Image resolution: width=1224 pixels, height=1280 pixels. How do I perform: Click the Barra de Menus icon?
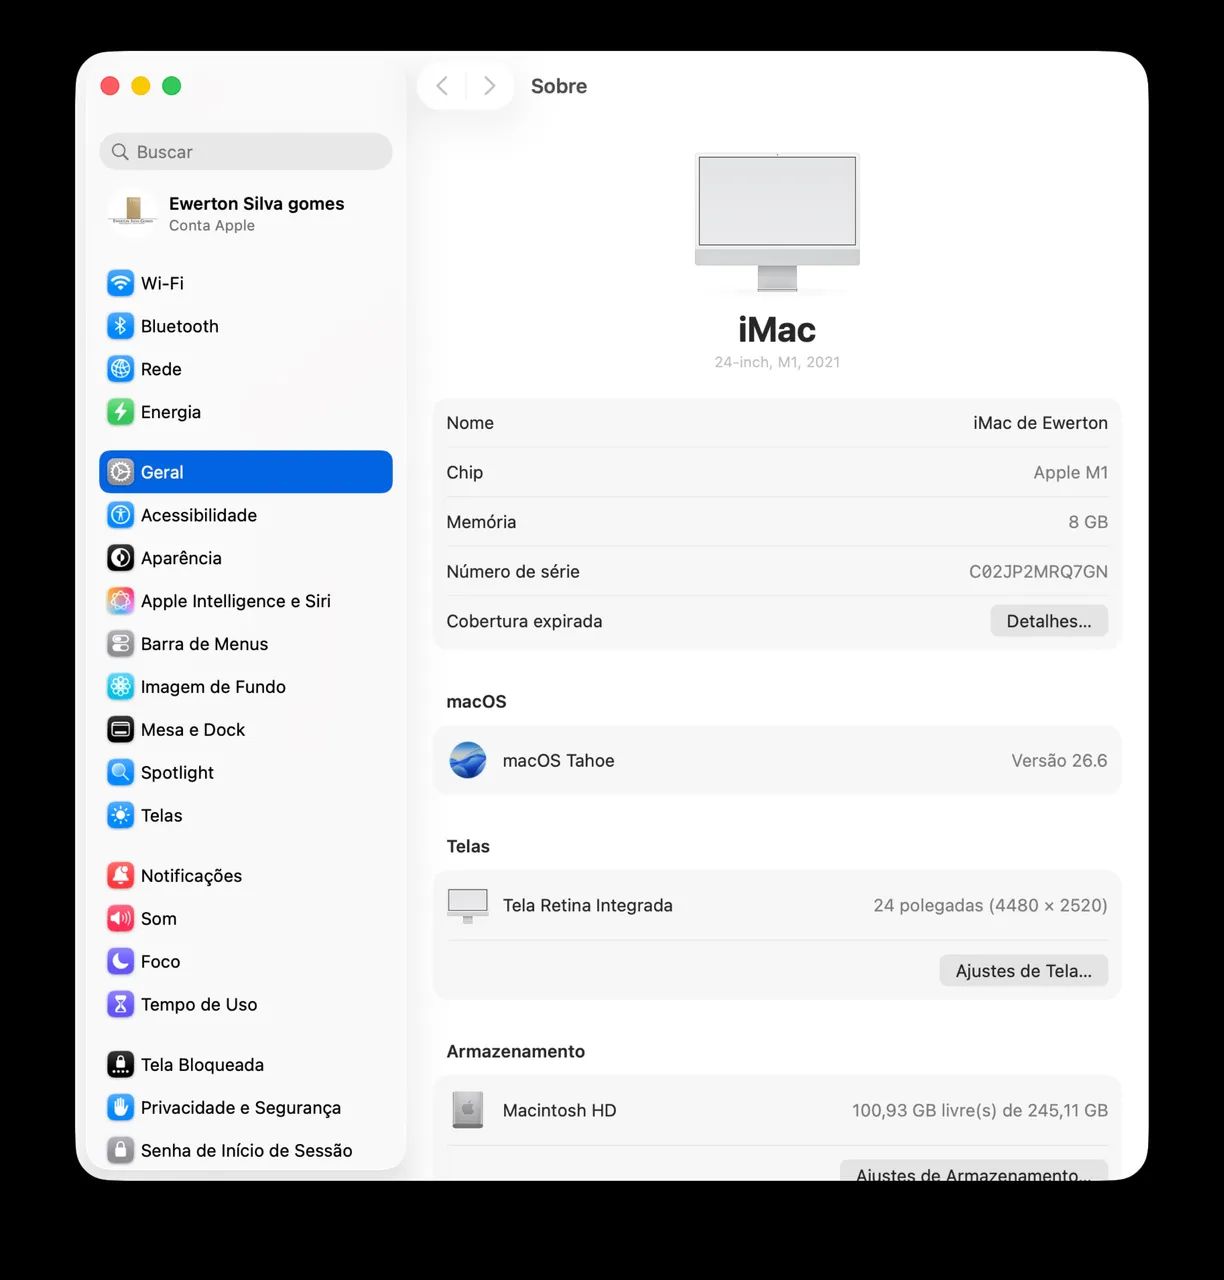tap(120, 644)
